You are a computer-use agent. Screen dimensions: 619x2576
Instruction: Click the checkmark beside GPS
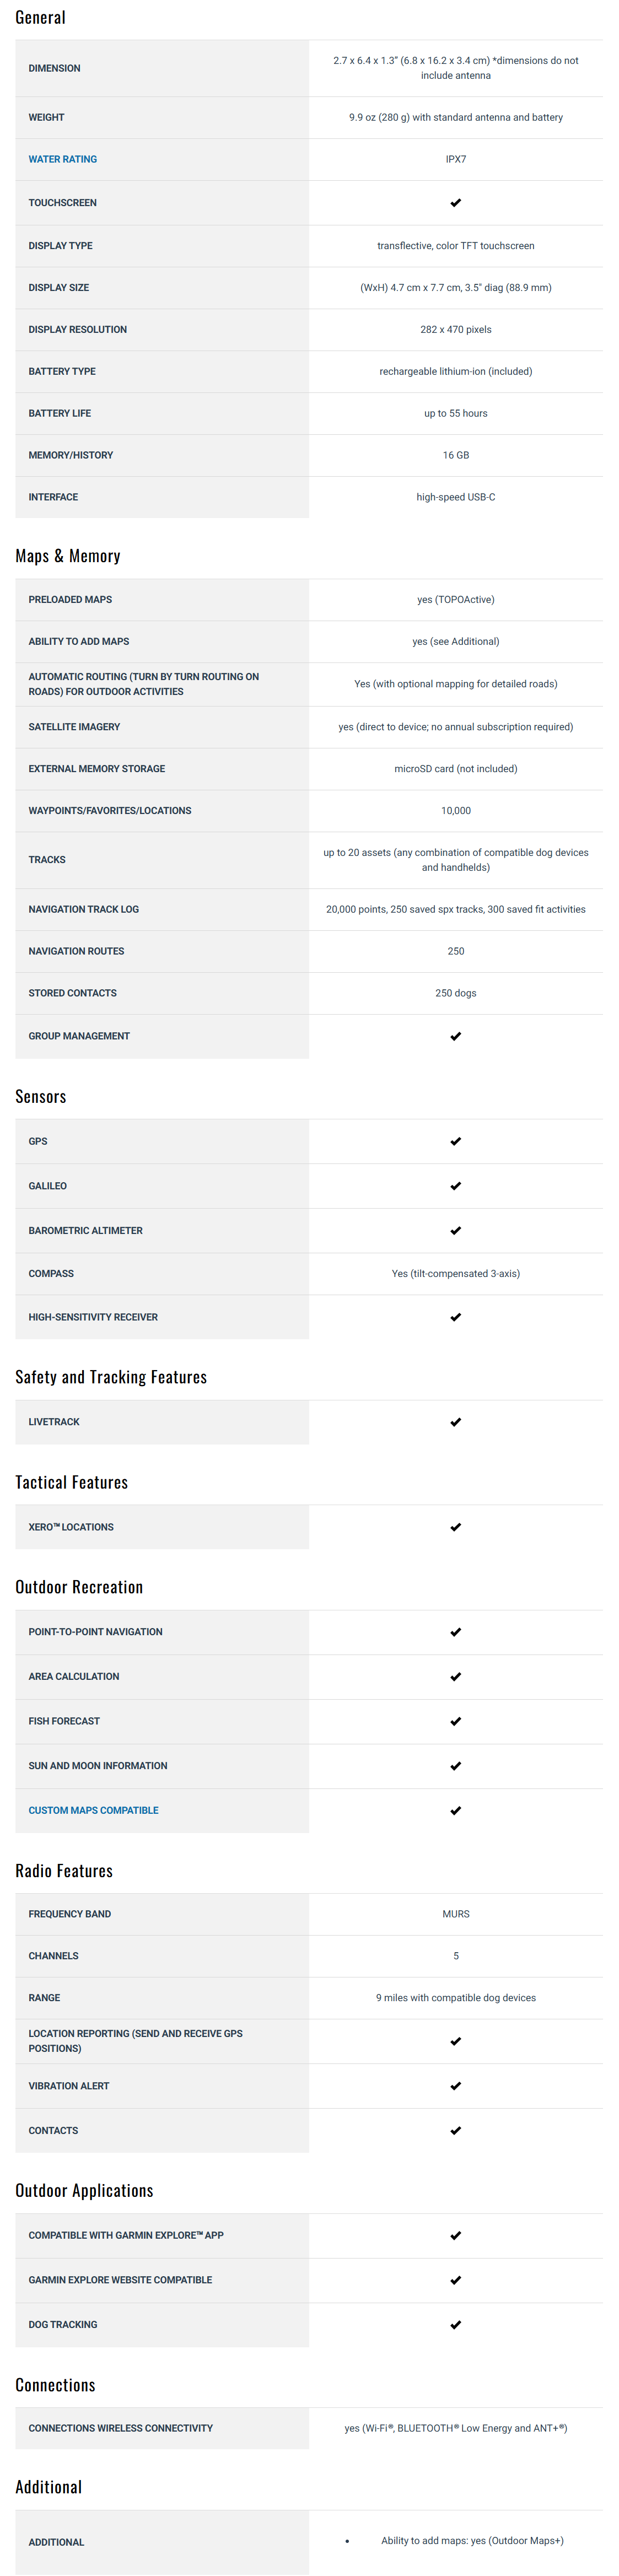[455, 1141]
